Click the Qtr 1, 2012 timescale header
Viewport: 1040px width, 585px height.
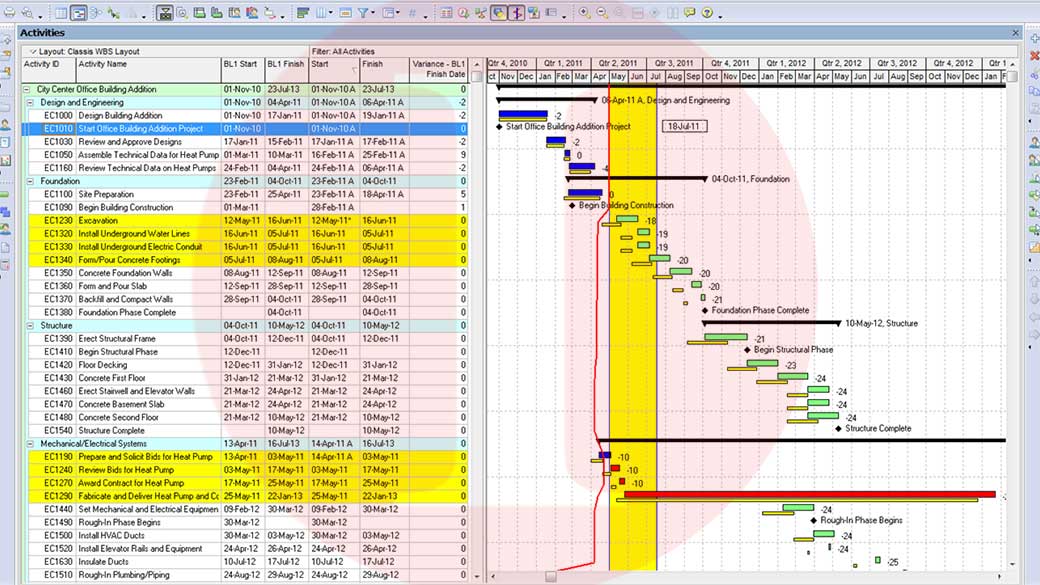coord(786,64)
